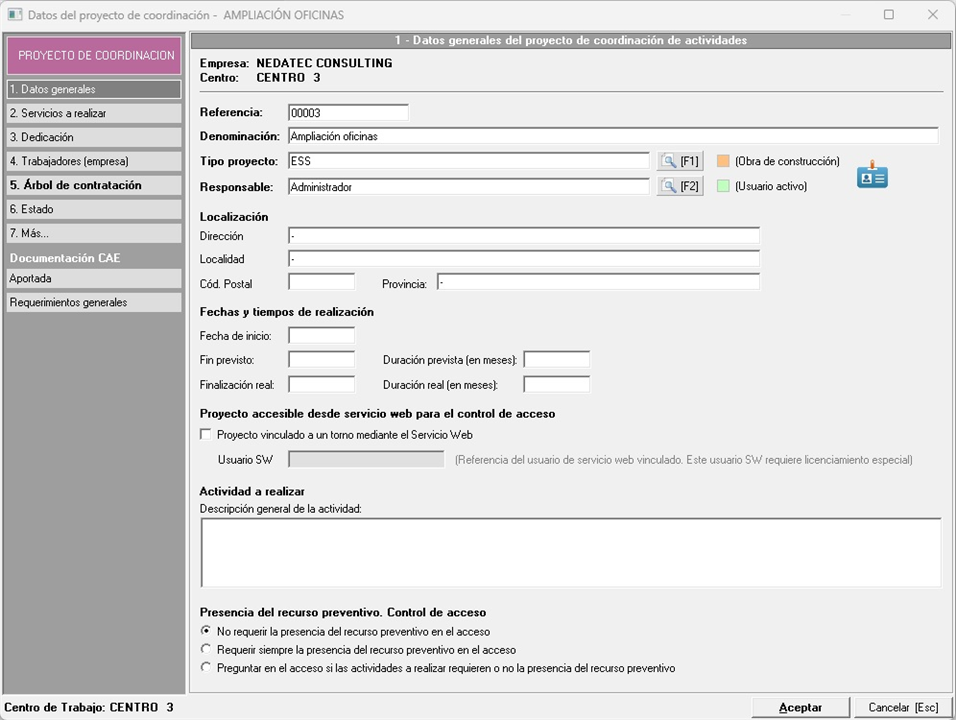
Task: Choose Preguntar en el acceso radio option
Action: pyautogui.click(x=207, y=668)
